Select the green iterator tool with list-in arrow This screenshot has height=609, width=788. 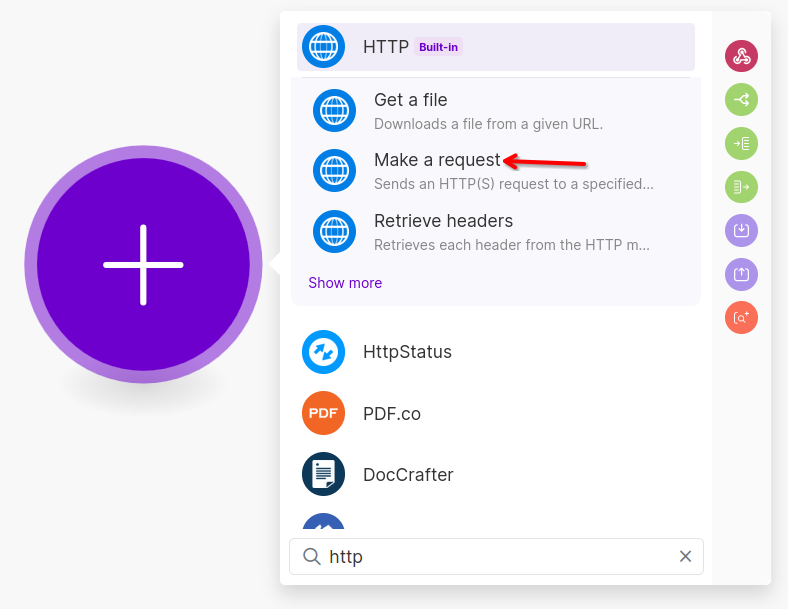point(741,143)
